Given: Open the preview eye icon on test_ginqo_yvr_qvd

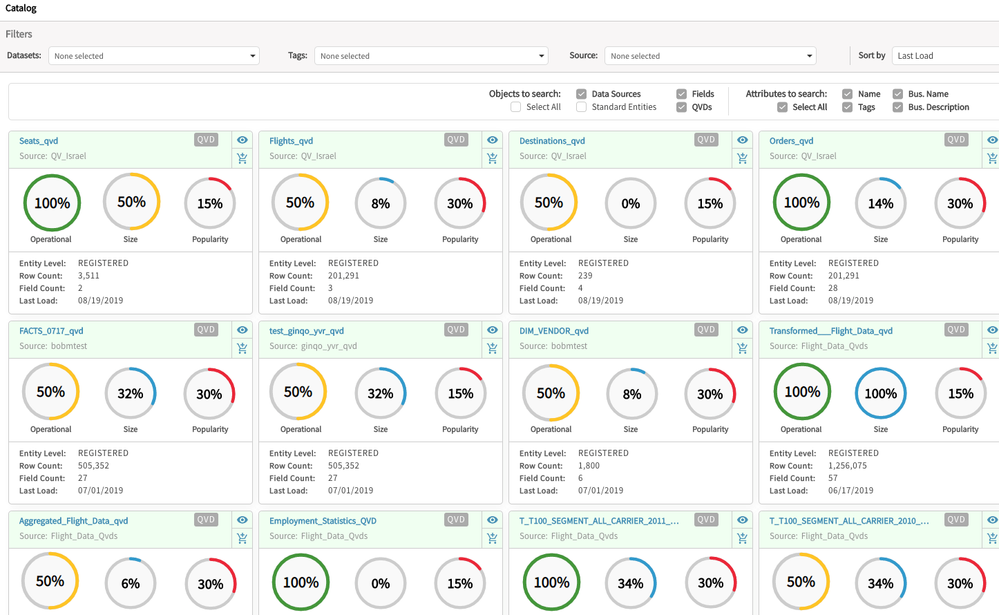Looking at the screenshot, I should click(492, 330).
